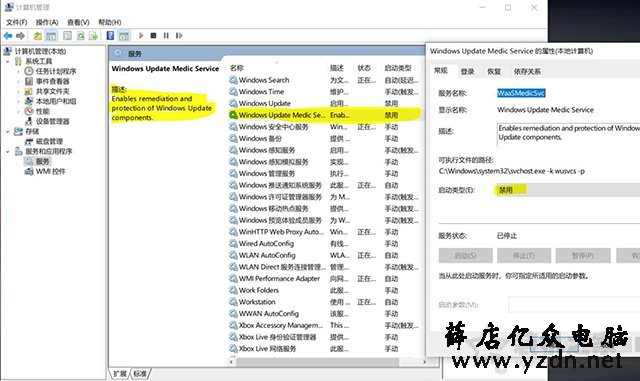This screenshot has height=381, width=640.
Task: Click the Start Service play icon
Action: tap(141, 36)
